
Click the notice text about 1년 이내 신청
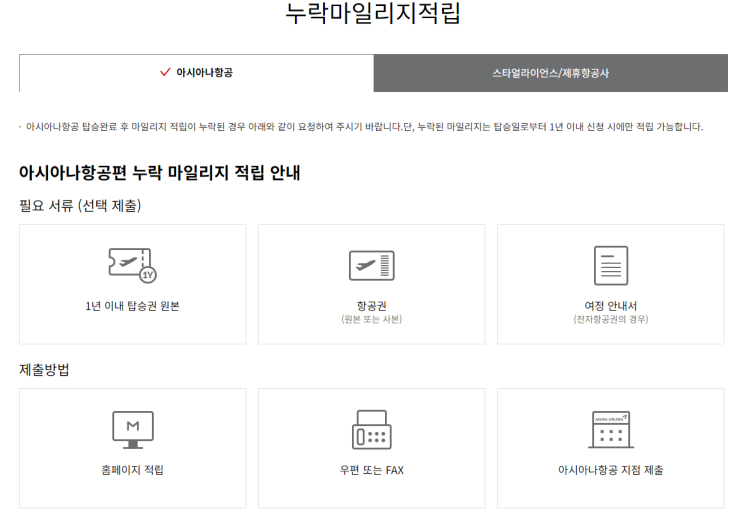click(364, 127)
